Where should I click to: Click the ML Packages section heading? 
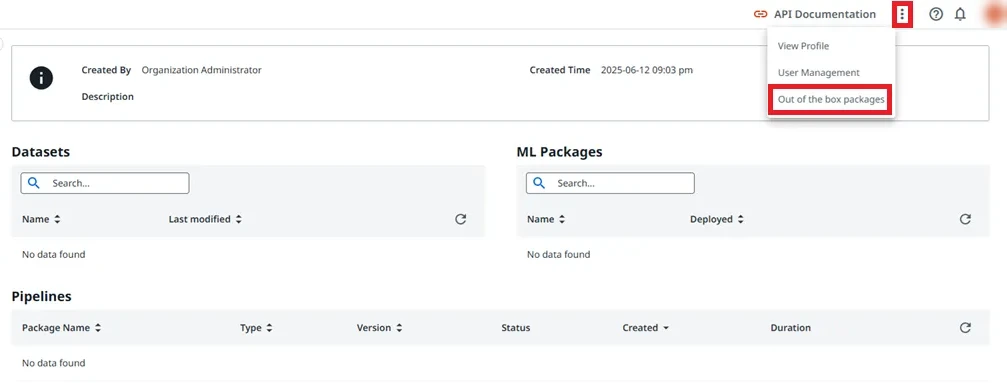click(559, 152)
